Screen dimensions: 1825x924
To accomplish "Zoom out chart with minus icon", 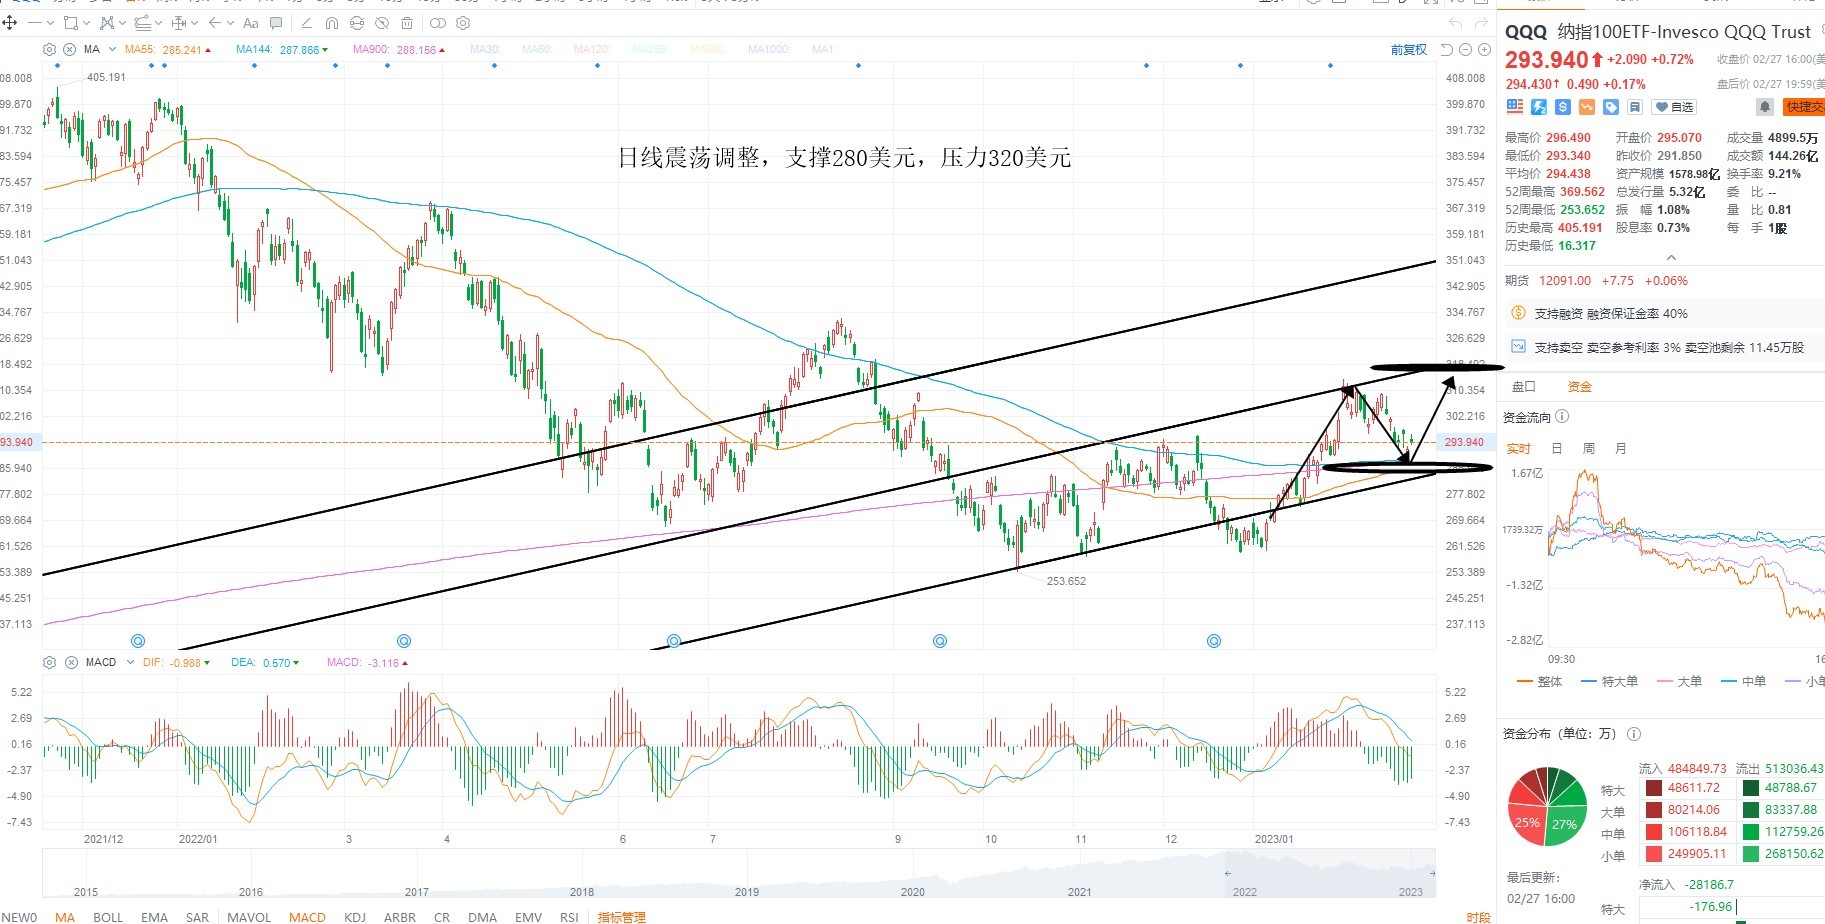I will 1466,49.
